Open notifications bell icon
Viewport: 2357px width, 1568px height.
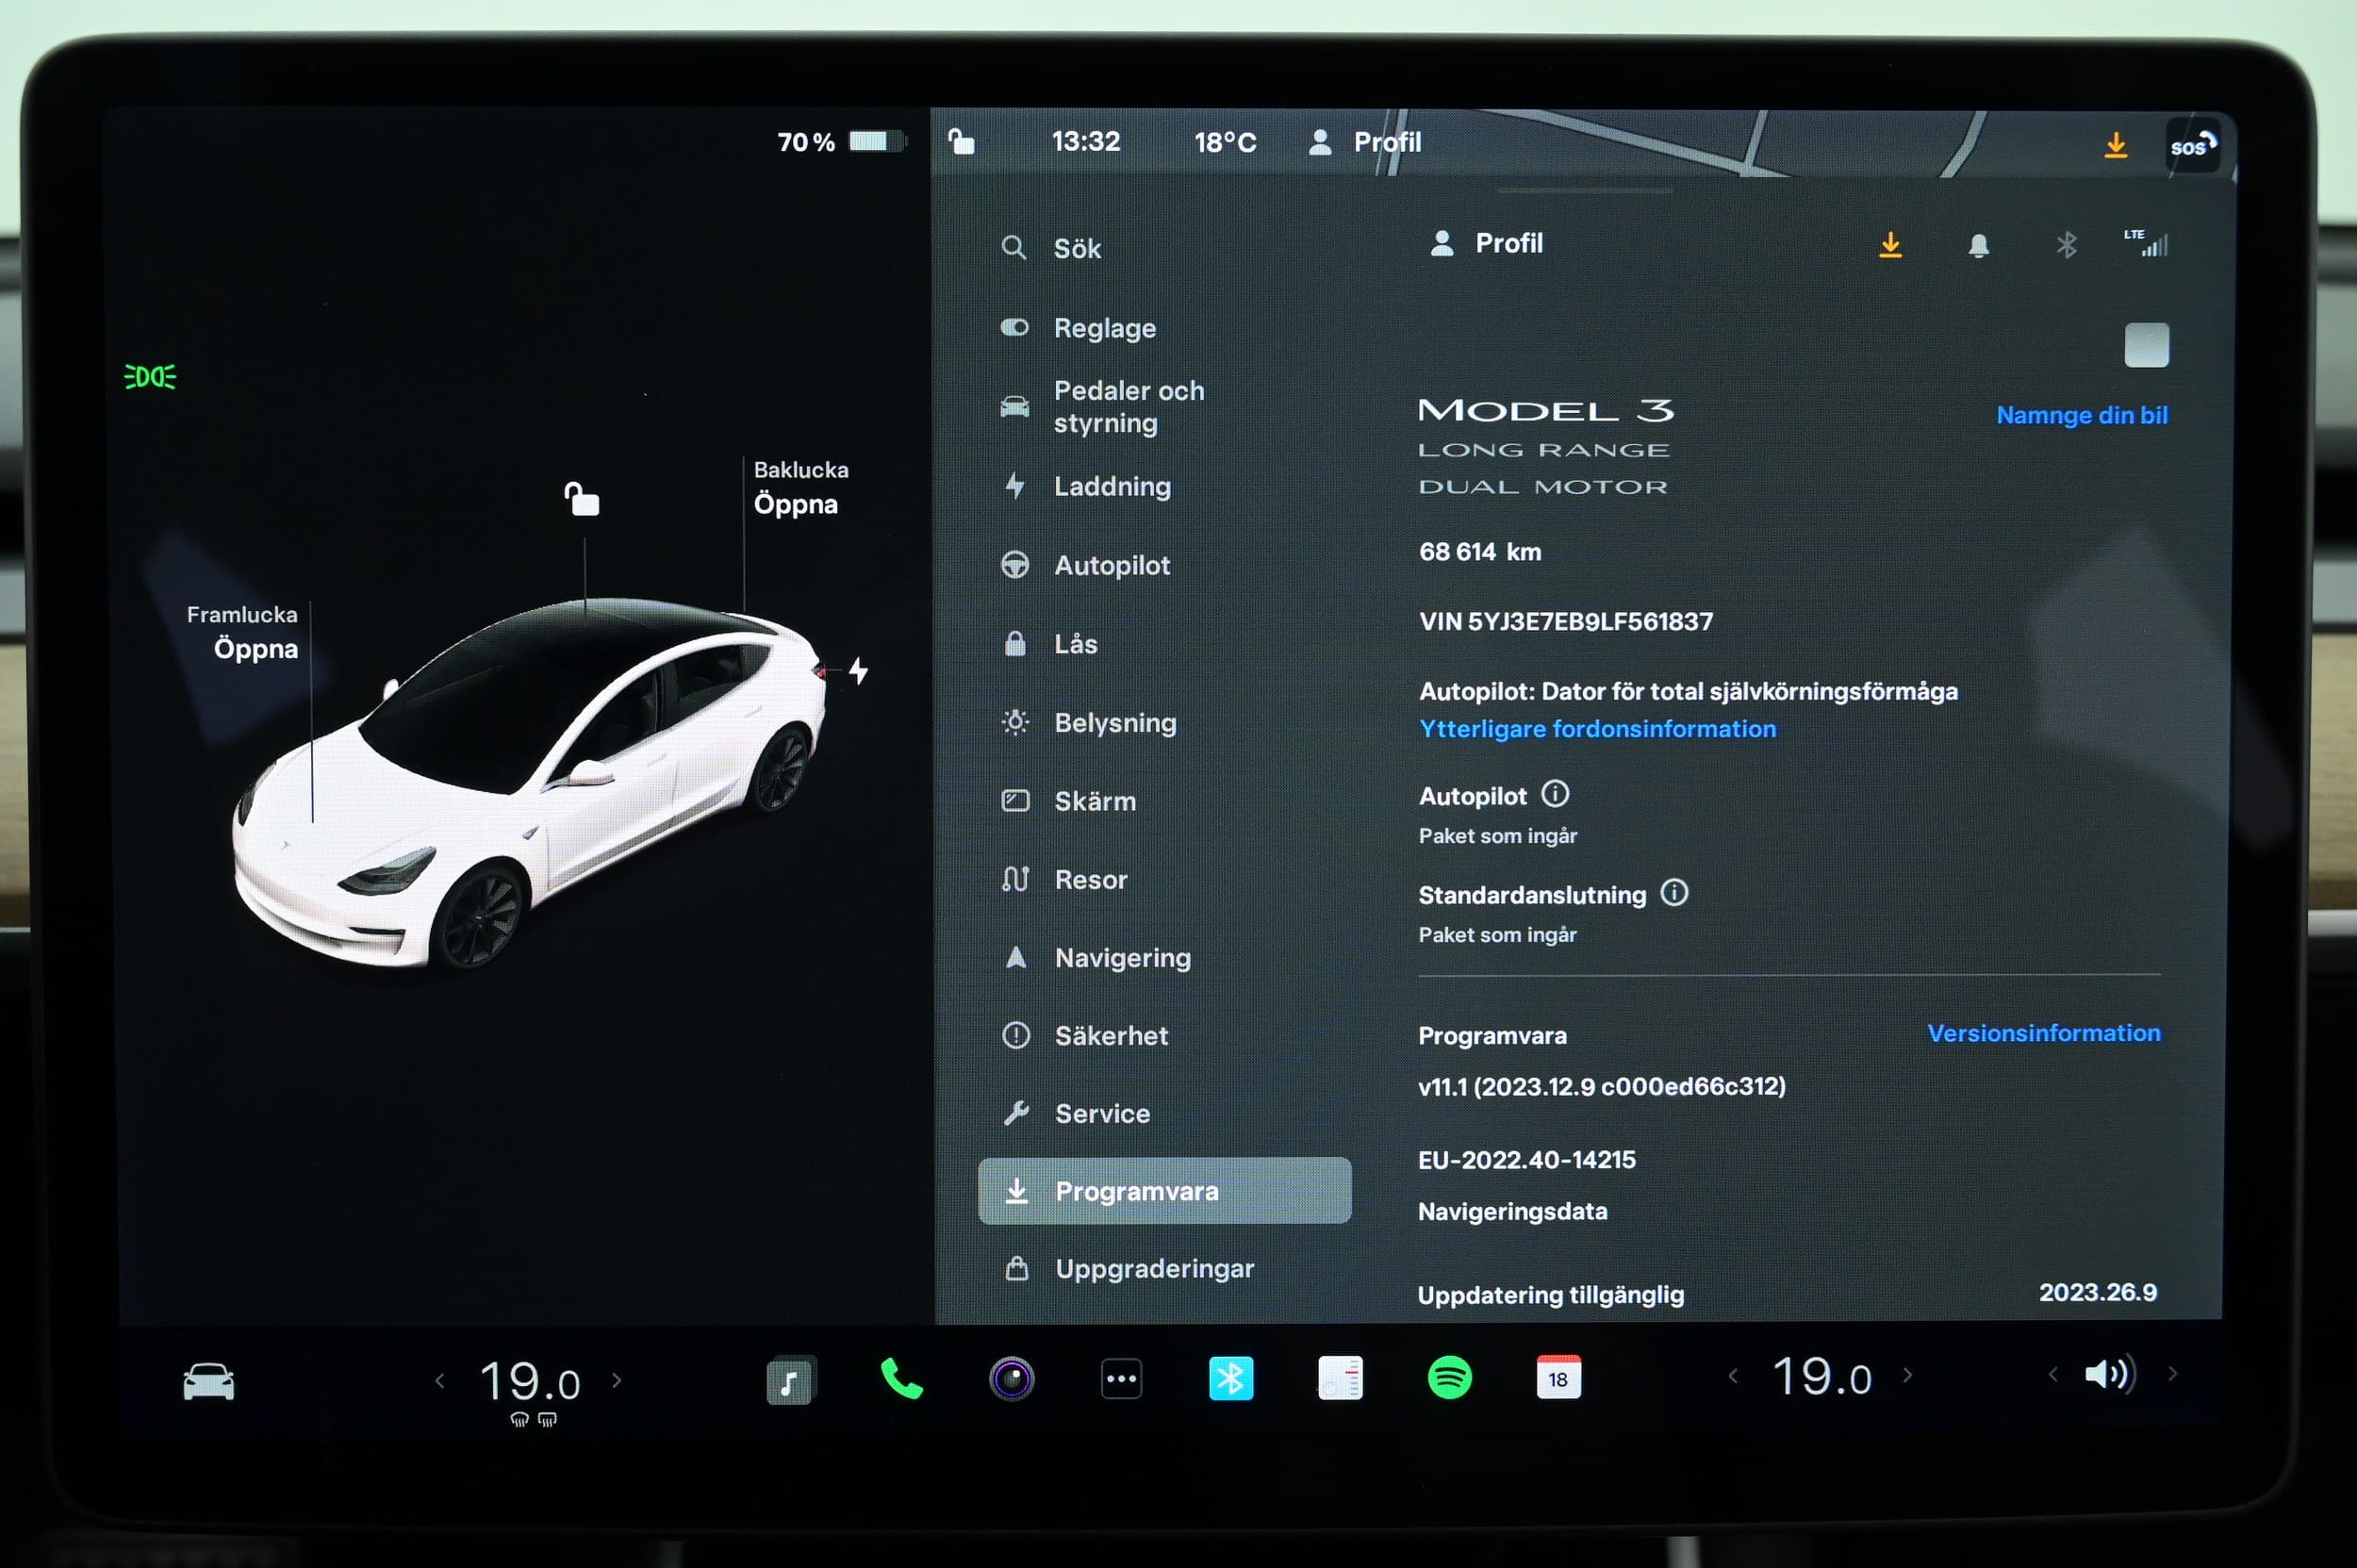tap(1978, 246)
